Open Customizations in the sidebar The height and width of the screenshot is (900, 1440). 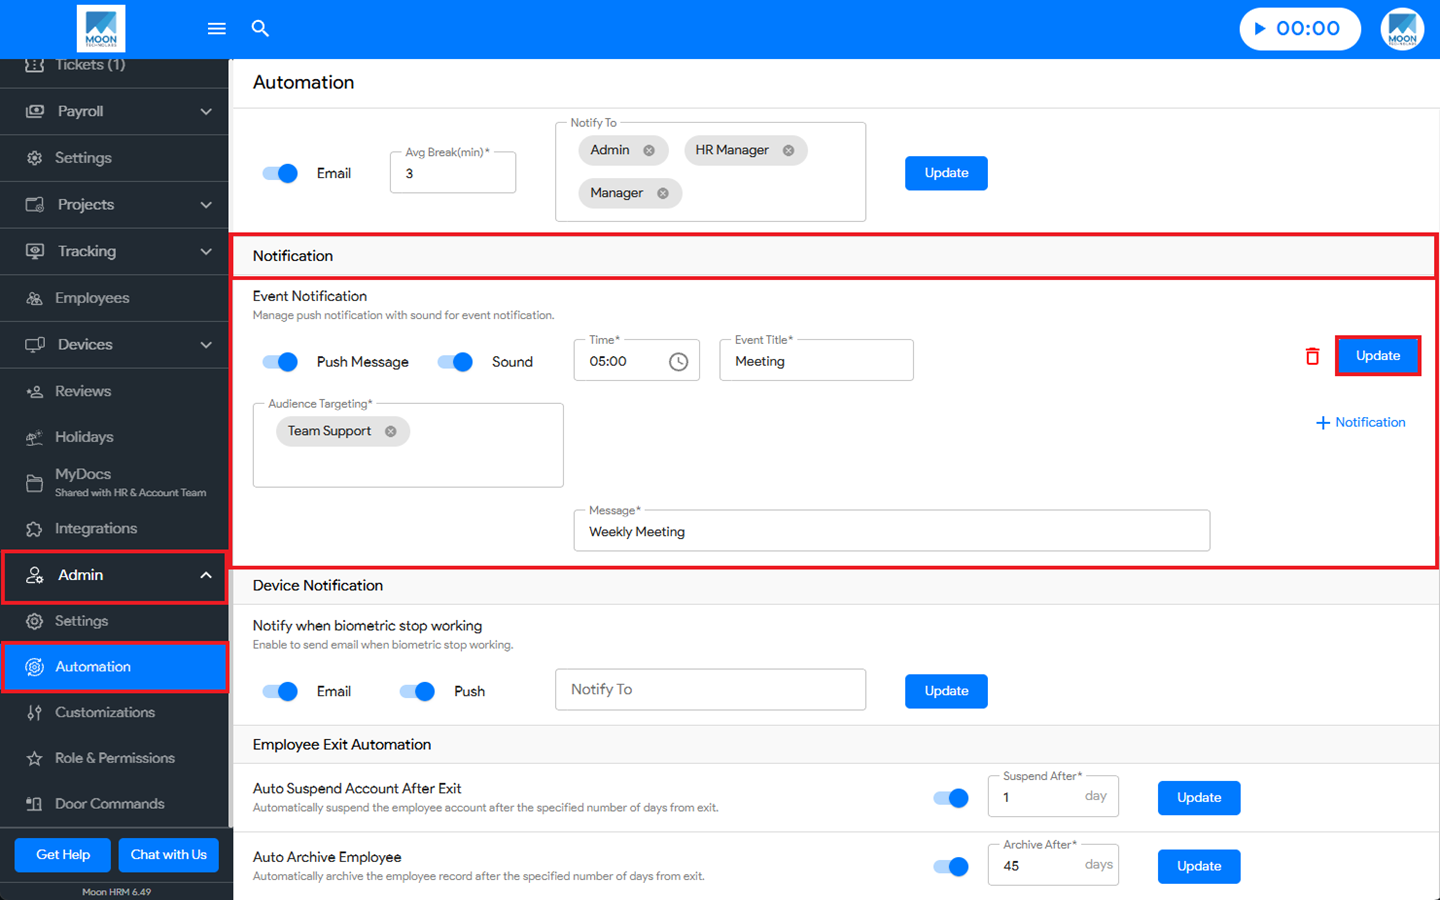[x=105, y=713]
